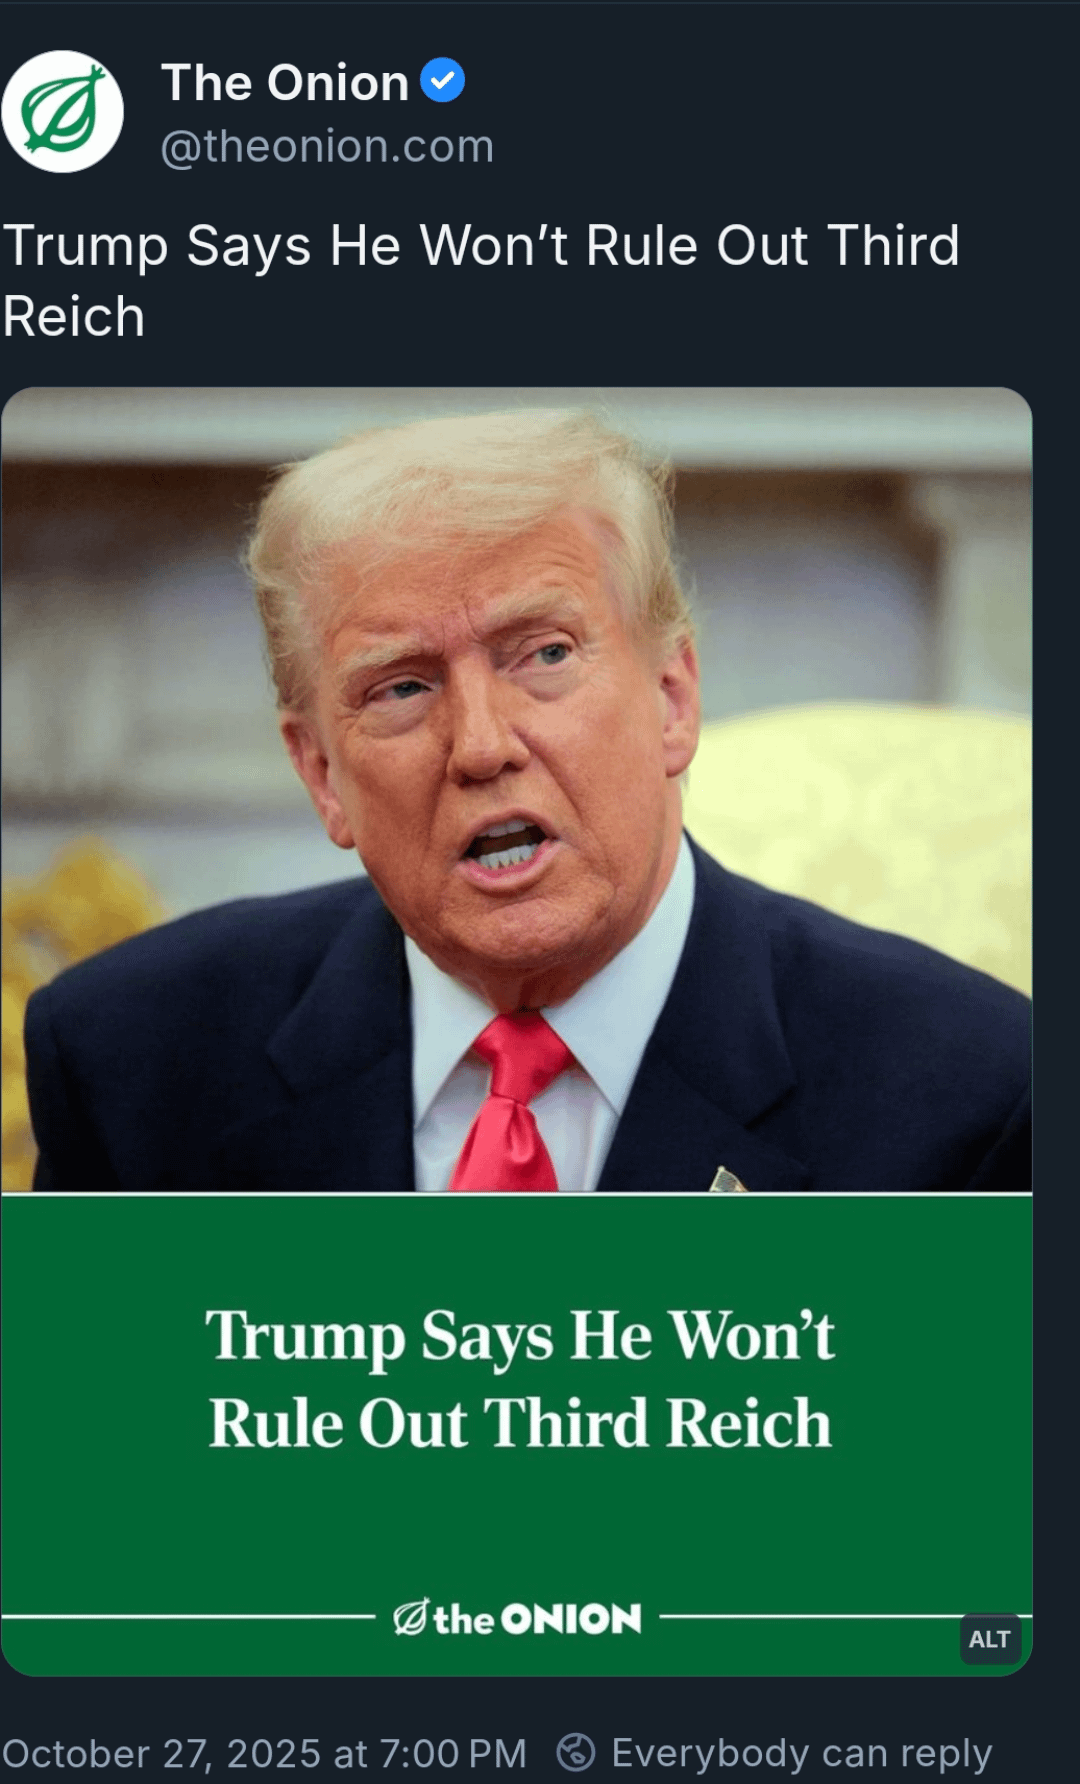The width and height of the screenshot is (1080, 1784).
Task: Open the @theonion.com handle
Action: click(327, 146)
